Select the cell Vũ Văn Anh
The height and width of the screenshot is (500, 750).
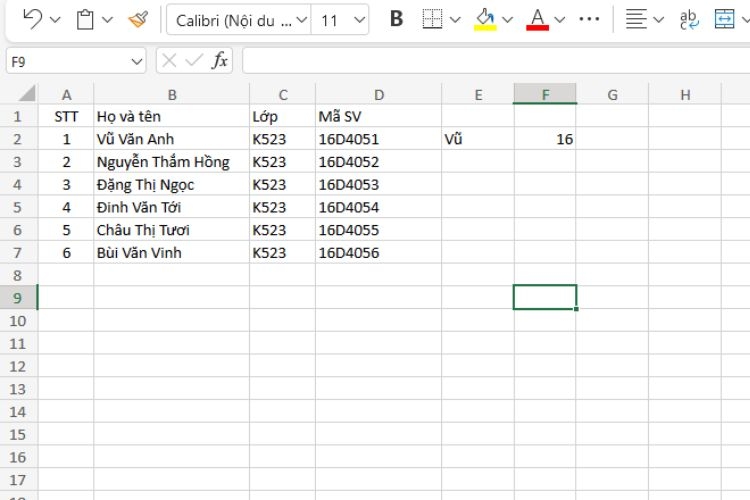[172, 139]
